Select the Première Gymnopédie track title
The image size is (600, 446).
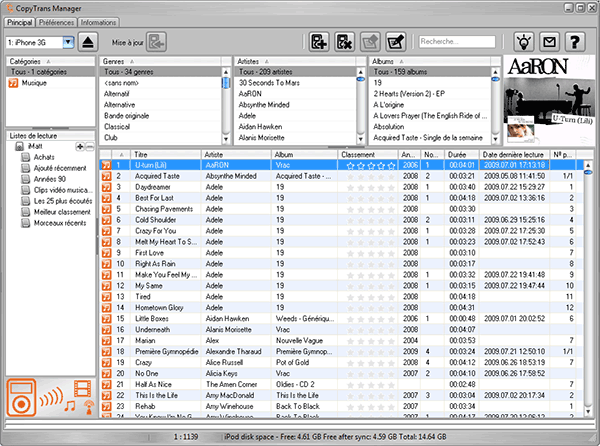pyautogui.click(x=166, y=352)
